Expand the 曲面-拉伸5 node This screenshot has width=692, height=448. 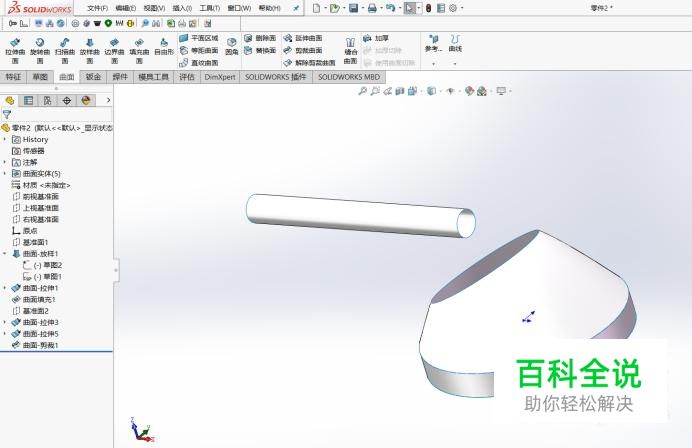5,334
